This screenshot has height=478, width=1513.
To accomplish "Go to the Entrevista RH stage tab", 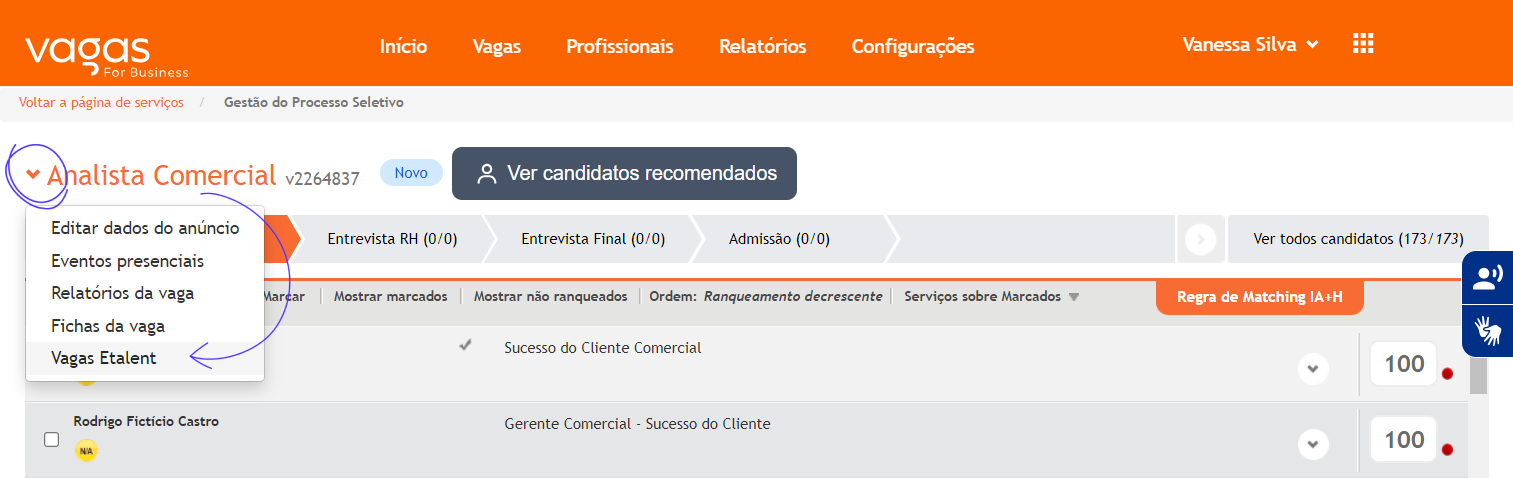I will (x=392, y=239).
